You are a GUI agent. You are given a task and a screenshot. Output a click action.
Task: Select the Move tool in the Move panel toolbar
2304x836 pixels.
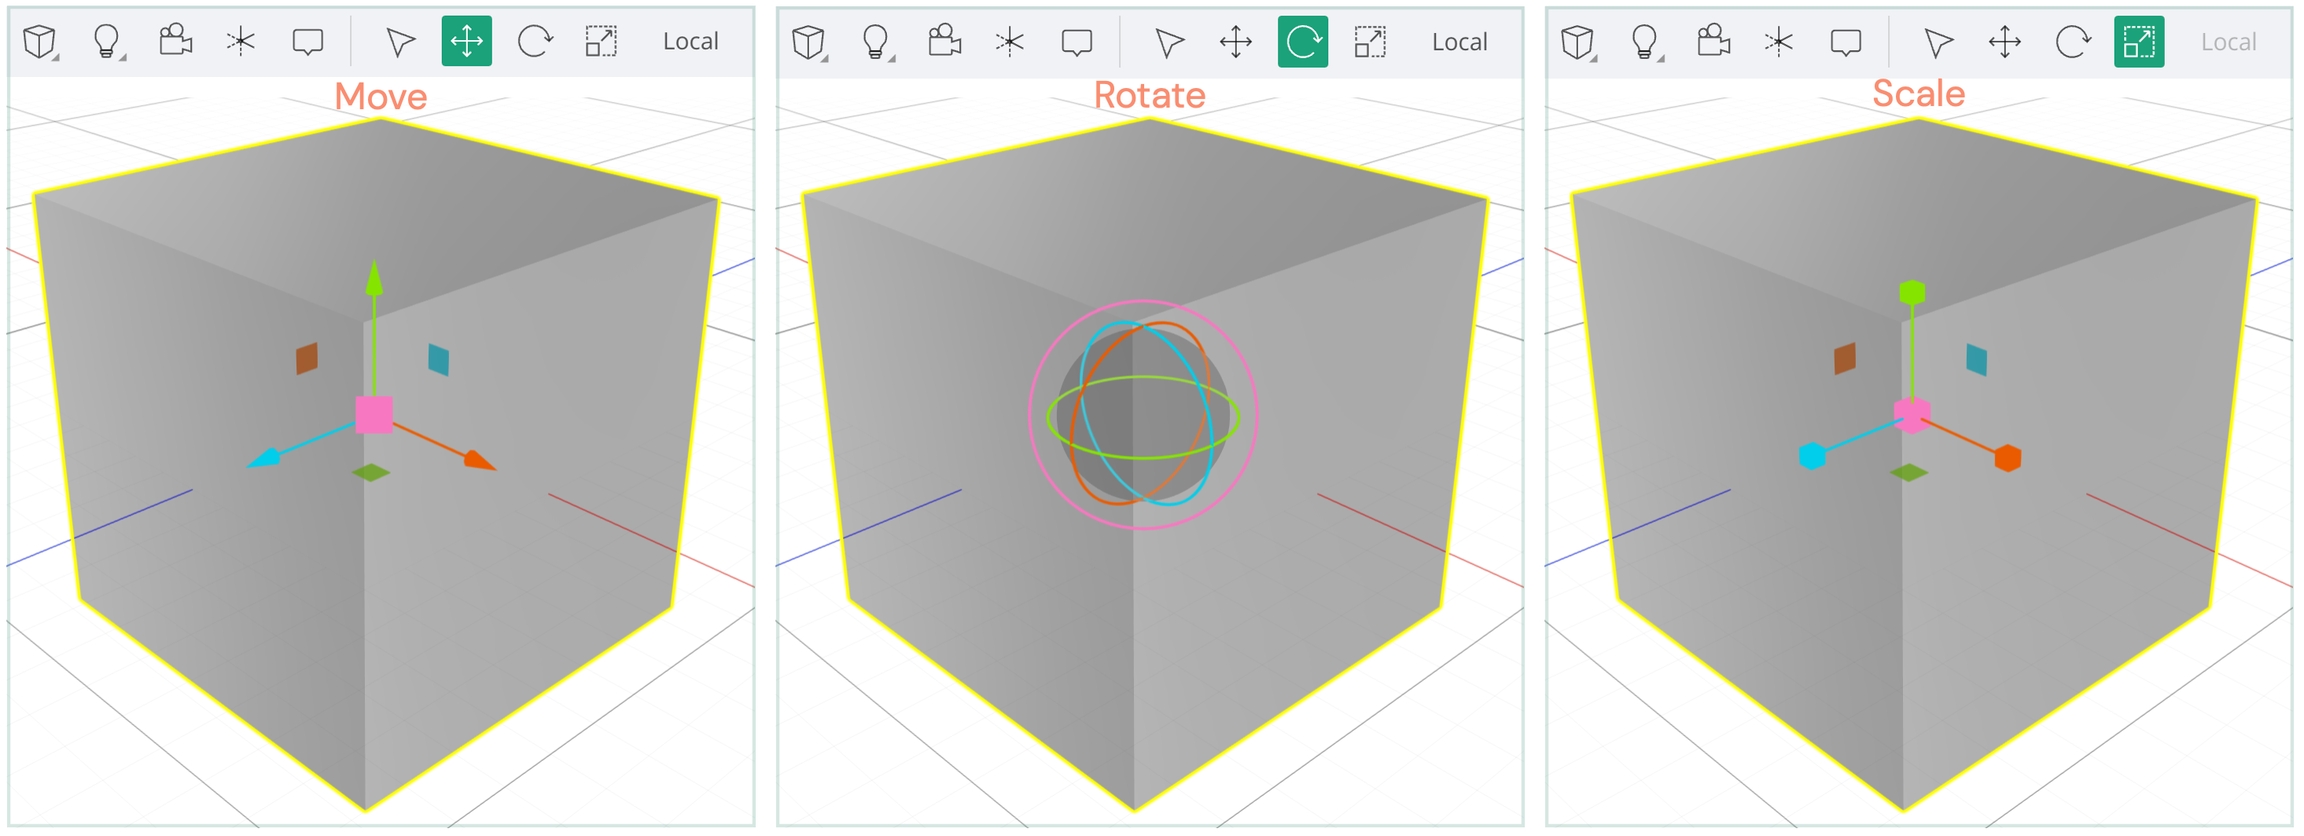(466, 42)
